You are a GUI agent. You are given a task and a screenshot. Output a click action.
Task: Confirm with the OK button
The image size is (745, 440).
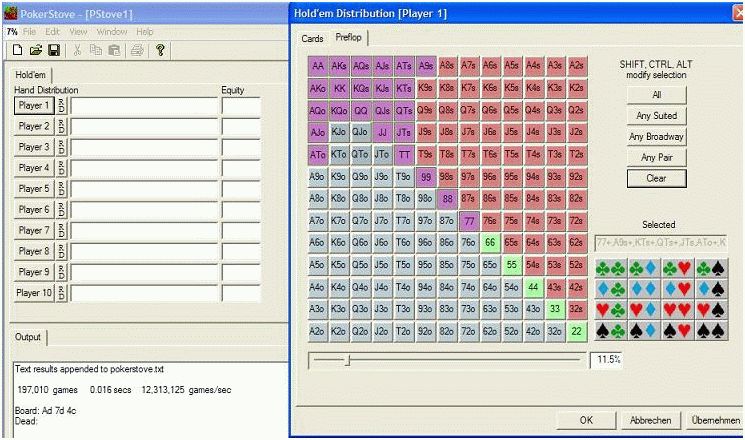coord(586,420)
